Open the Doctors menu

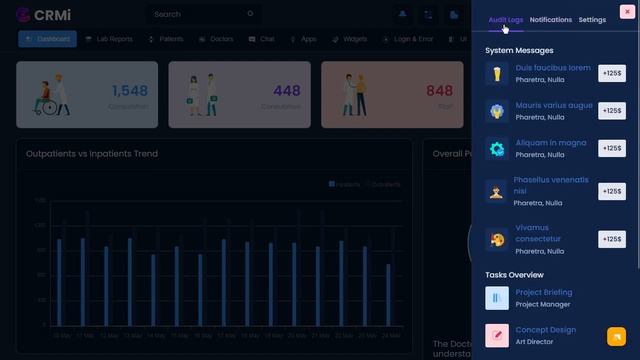[x=216, y=39]
